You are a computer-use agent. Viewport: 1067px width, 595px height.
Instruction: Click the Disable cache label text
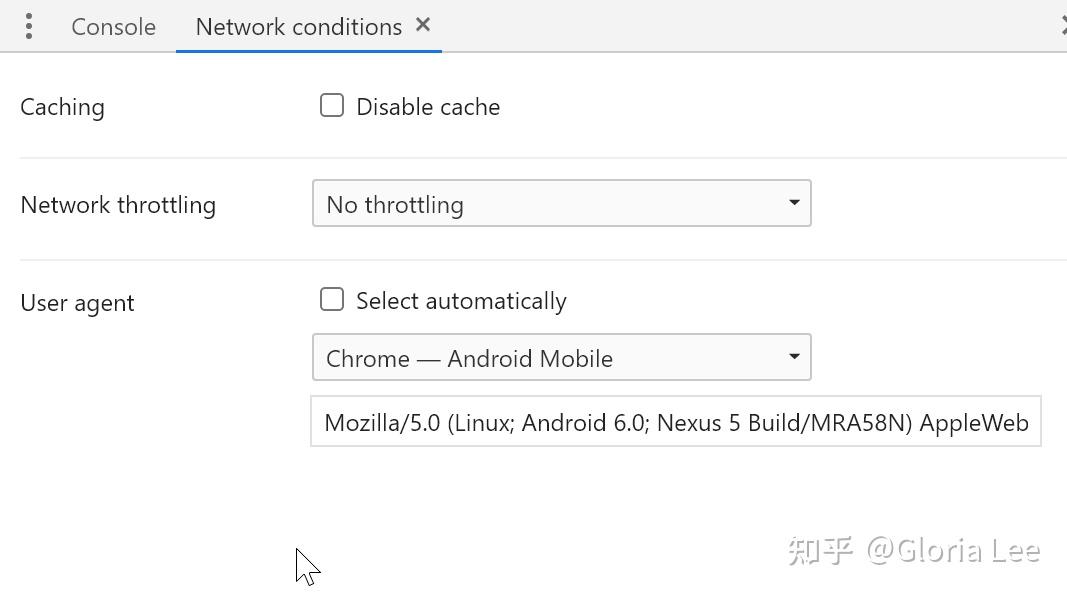tap(428, 107)
